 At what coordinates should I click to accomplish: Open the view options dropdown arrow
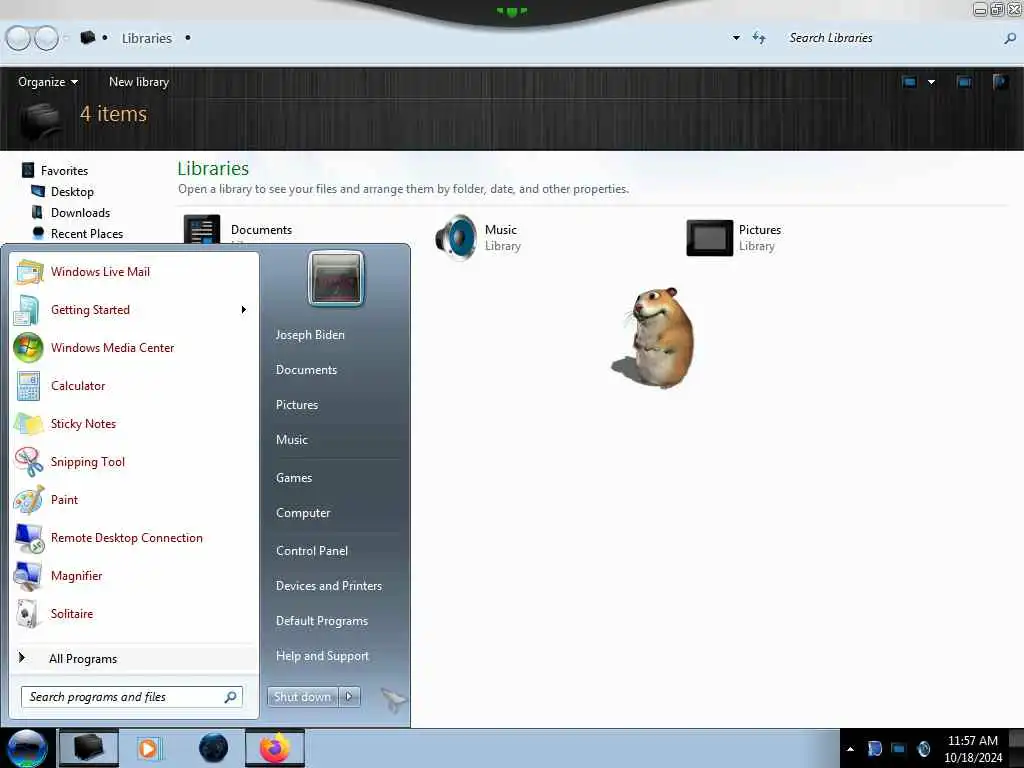tap(931, 82)
